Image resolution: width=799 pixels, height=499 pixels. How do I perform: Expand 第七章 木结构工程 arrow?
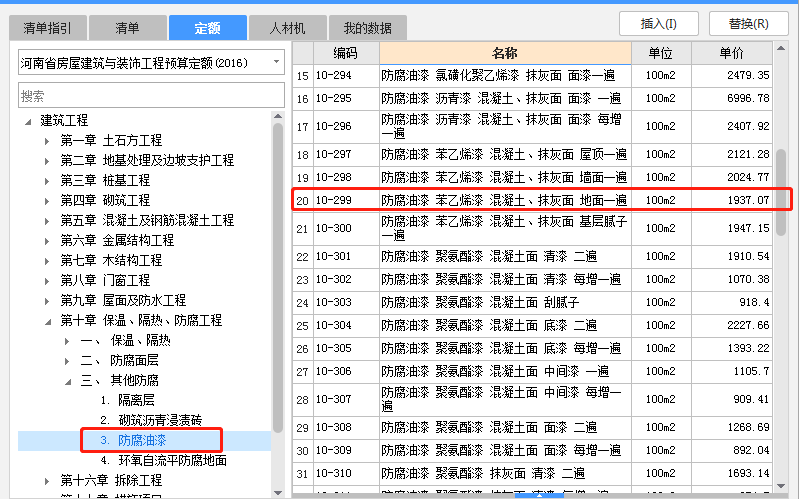(47, 261)
